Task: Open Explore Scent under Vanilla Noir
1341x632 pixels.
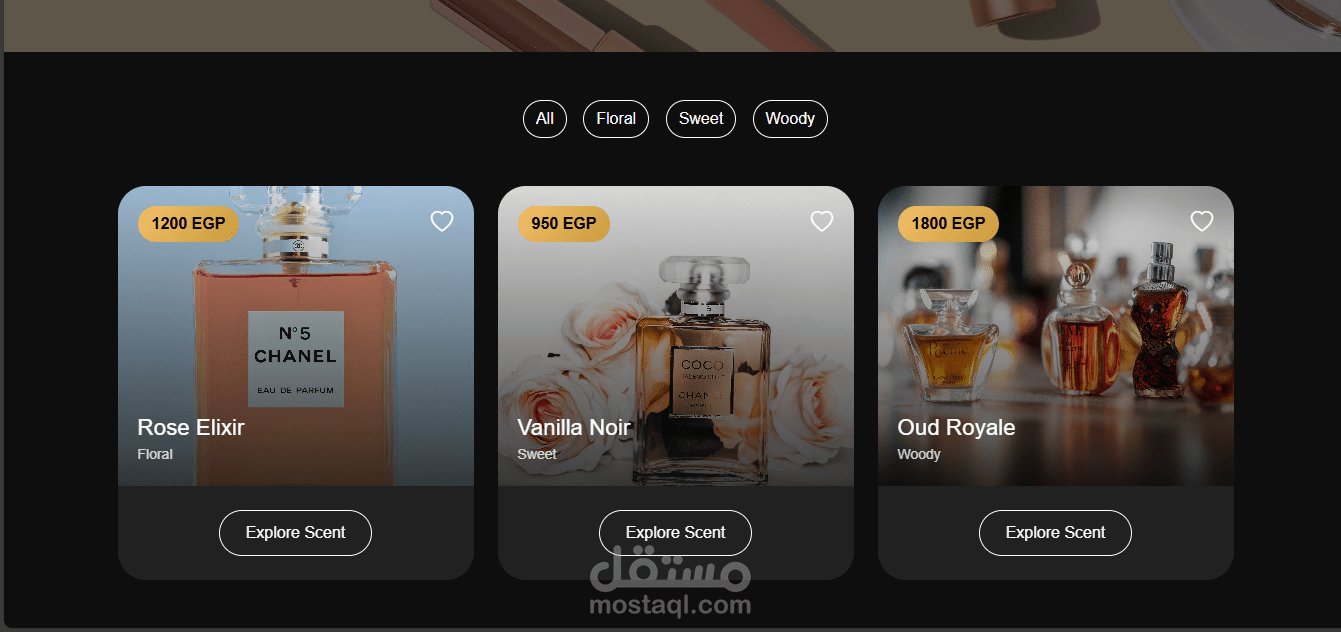Action: click(675, 533)
